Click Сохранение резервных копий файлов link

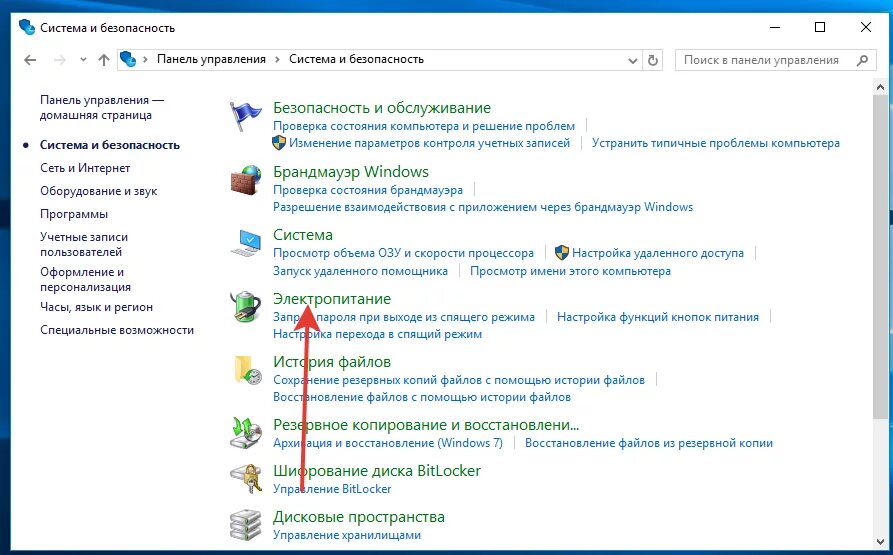459,380
